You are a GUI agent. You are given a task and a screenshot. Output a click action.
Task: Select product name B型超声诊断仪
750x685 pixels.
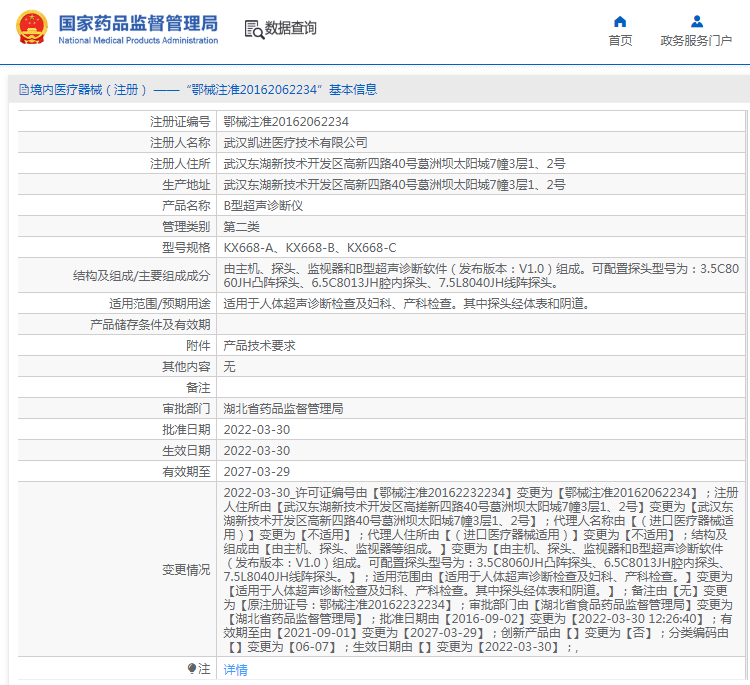[263, 206]
